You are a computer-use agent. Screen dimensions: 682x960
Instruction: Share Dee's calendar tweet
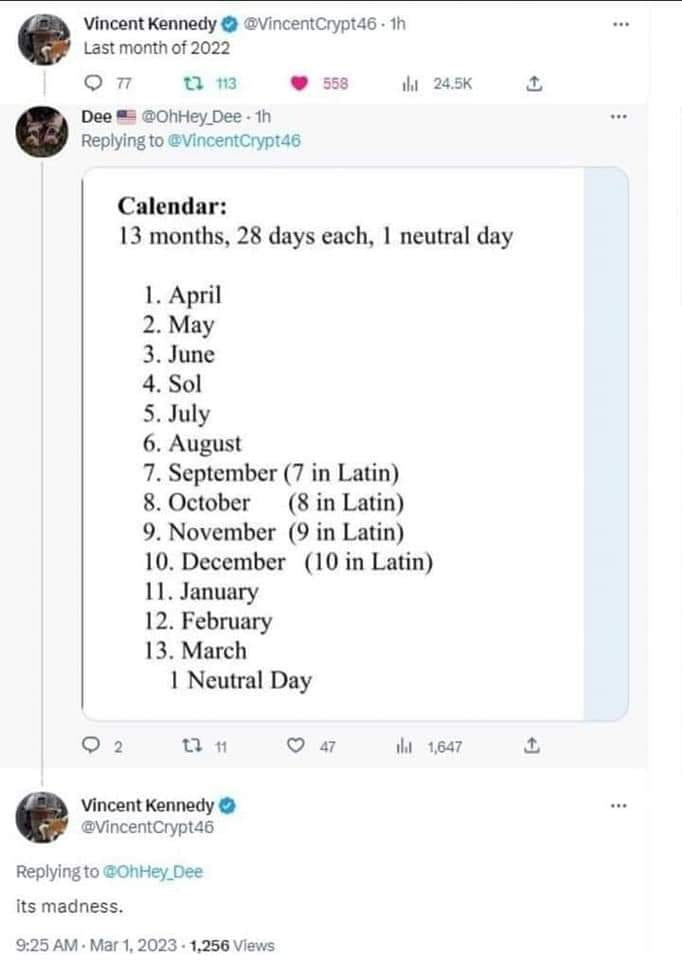(532, 746)
